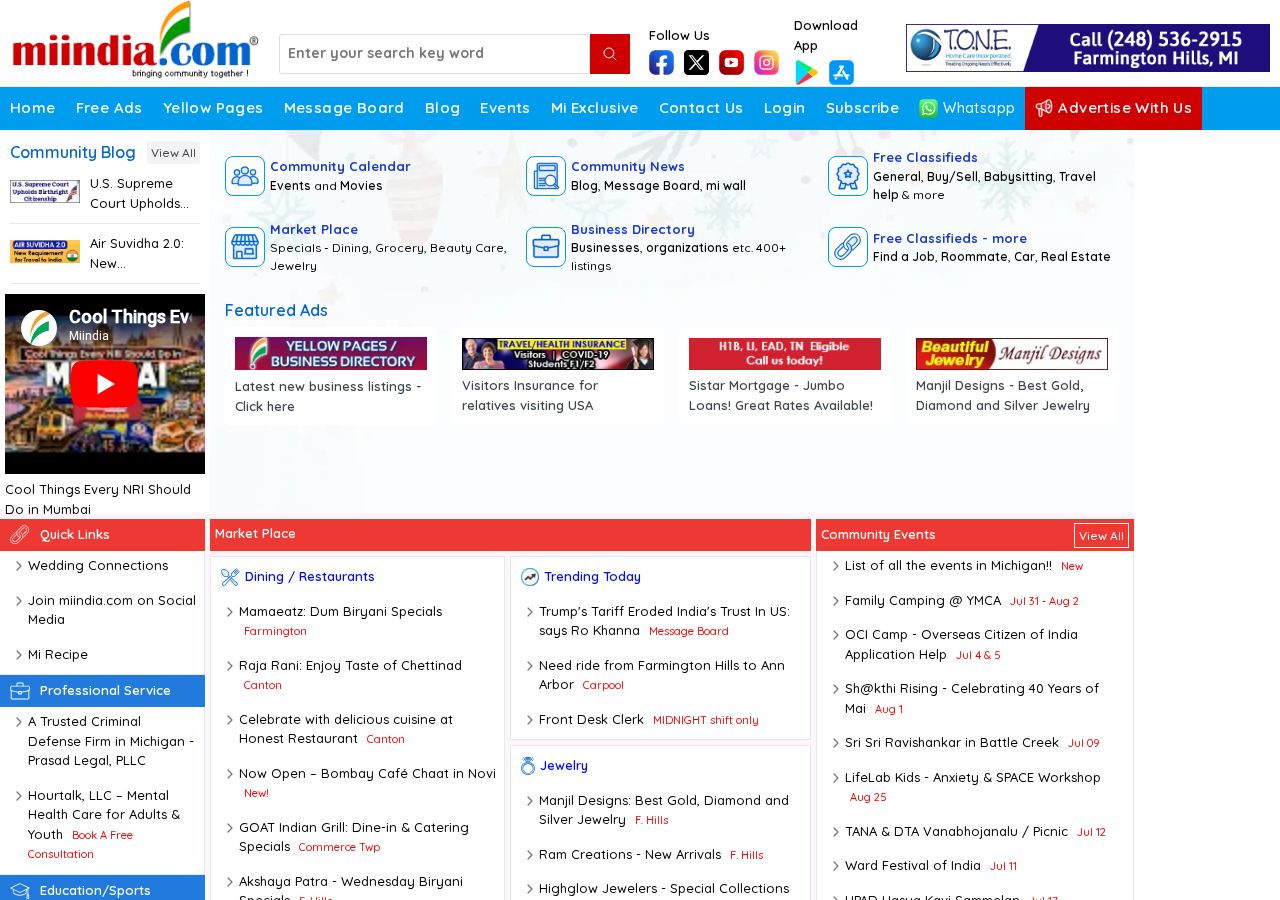Open Hourtalk, LLC mental health care link
This screenshot has height=900, width=1280.
coord(104,815)
